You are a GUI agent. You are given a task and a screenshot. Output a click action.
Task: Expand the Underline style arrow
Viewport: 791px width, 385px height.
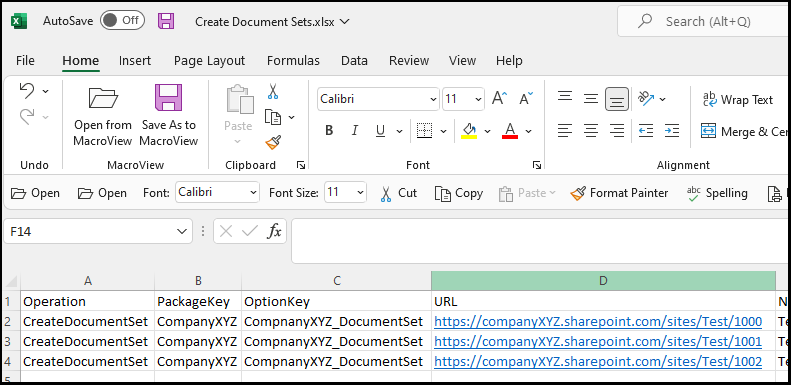[399, 132]
